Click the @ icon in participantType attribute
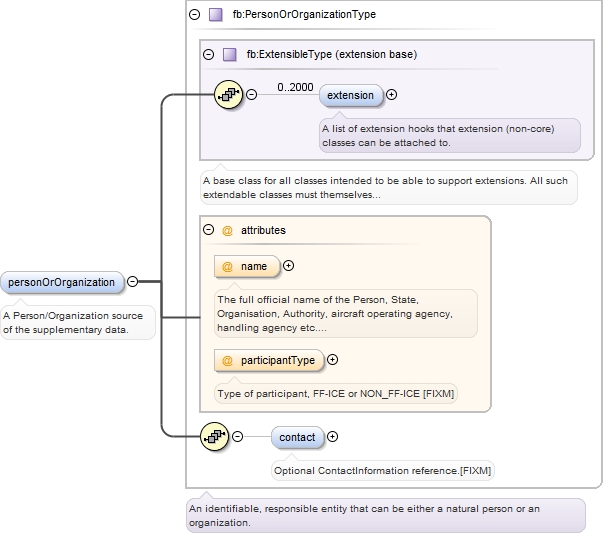Screen dimensions: 604x536 coord(227,360)
